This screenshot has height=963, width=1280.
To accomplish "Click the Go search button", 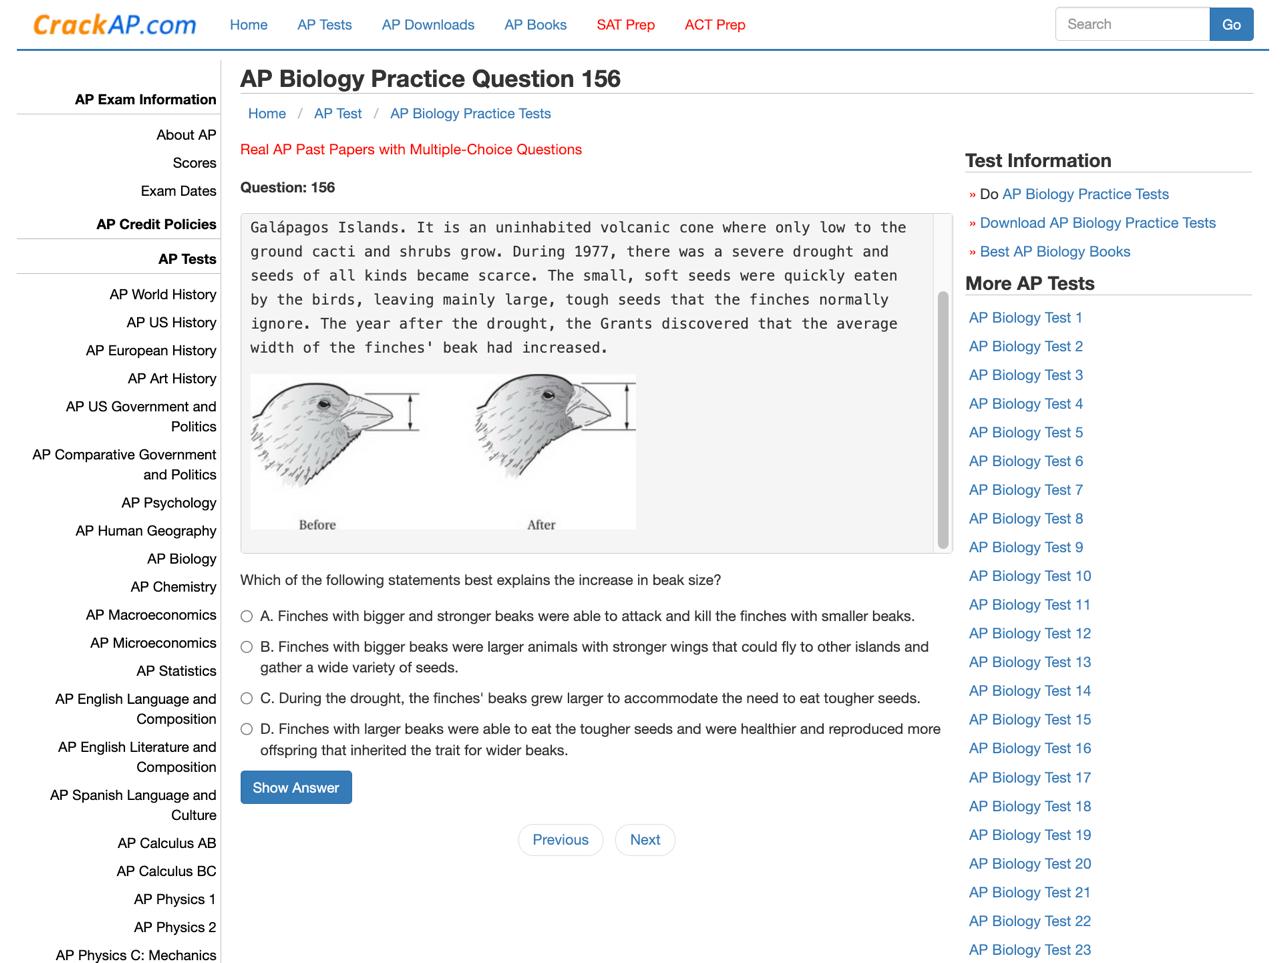I will 1232,24.
